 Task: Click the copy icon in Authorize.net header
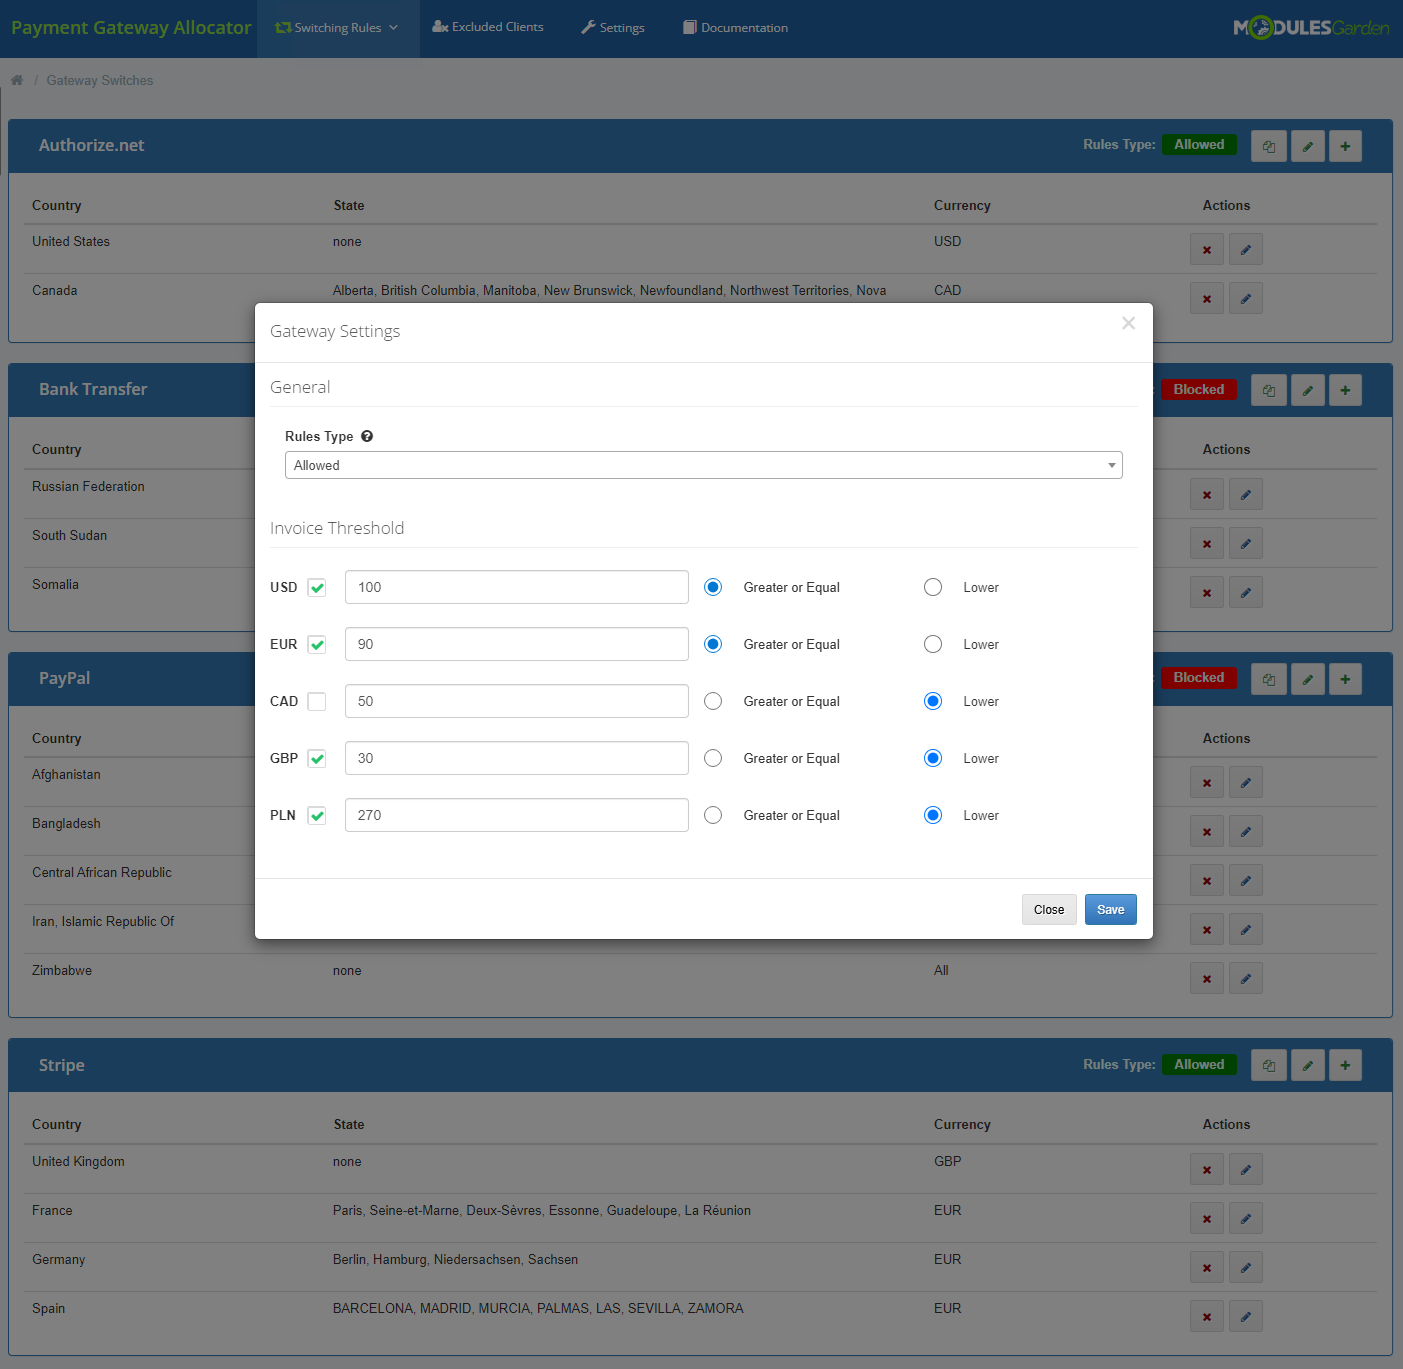[1269, 146]
